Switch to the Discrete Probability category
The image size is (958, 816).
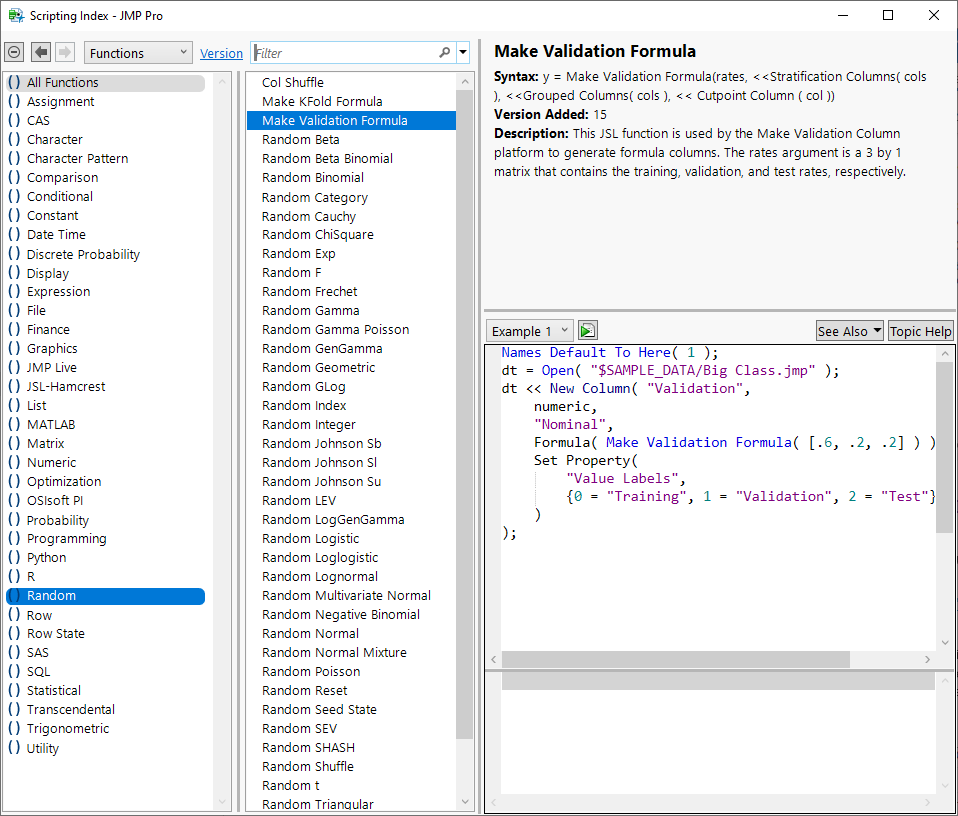(83, 253)
